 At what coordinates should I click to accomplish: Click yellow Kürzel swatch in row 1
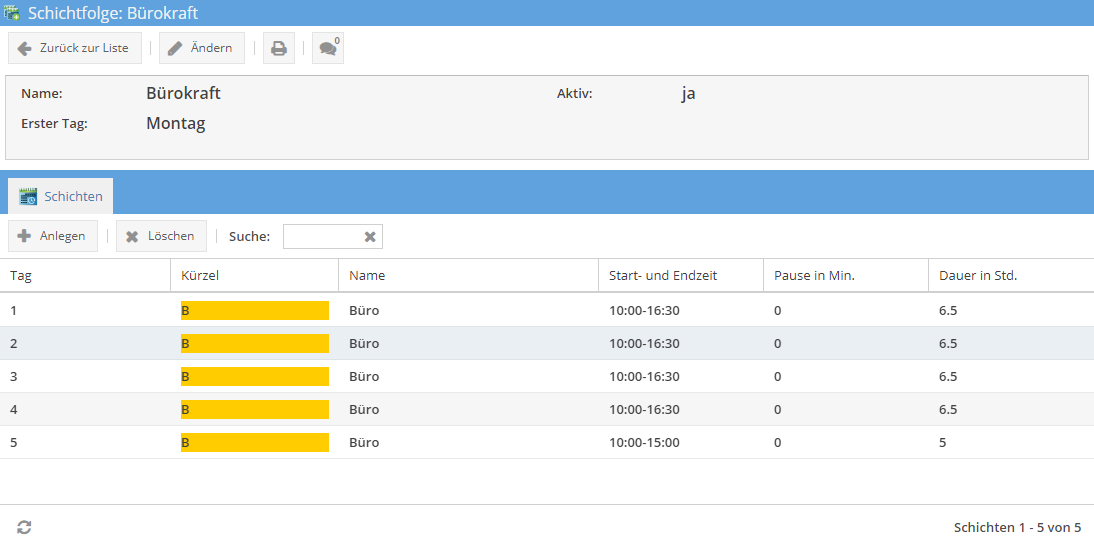click(x=254, y=310)
